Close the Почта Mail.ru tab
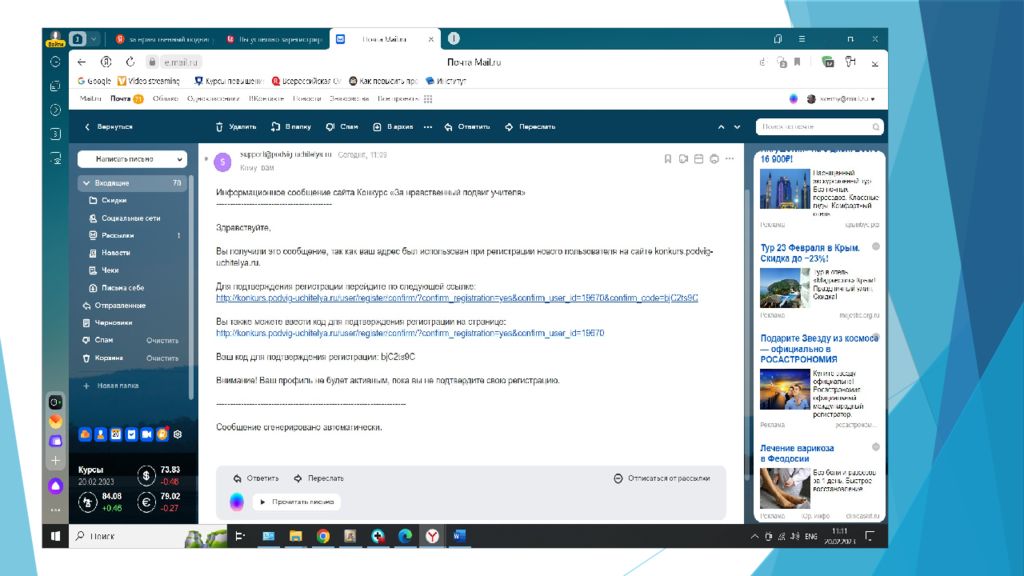Screen dimensions: 1024x576 430,39
